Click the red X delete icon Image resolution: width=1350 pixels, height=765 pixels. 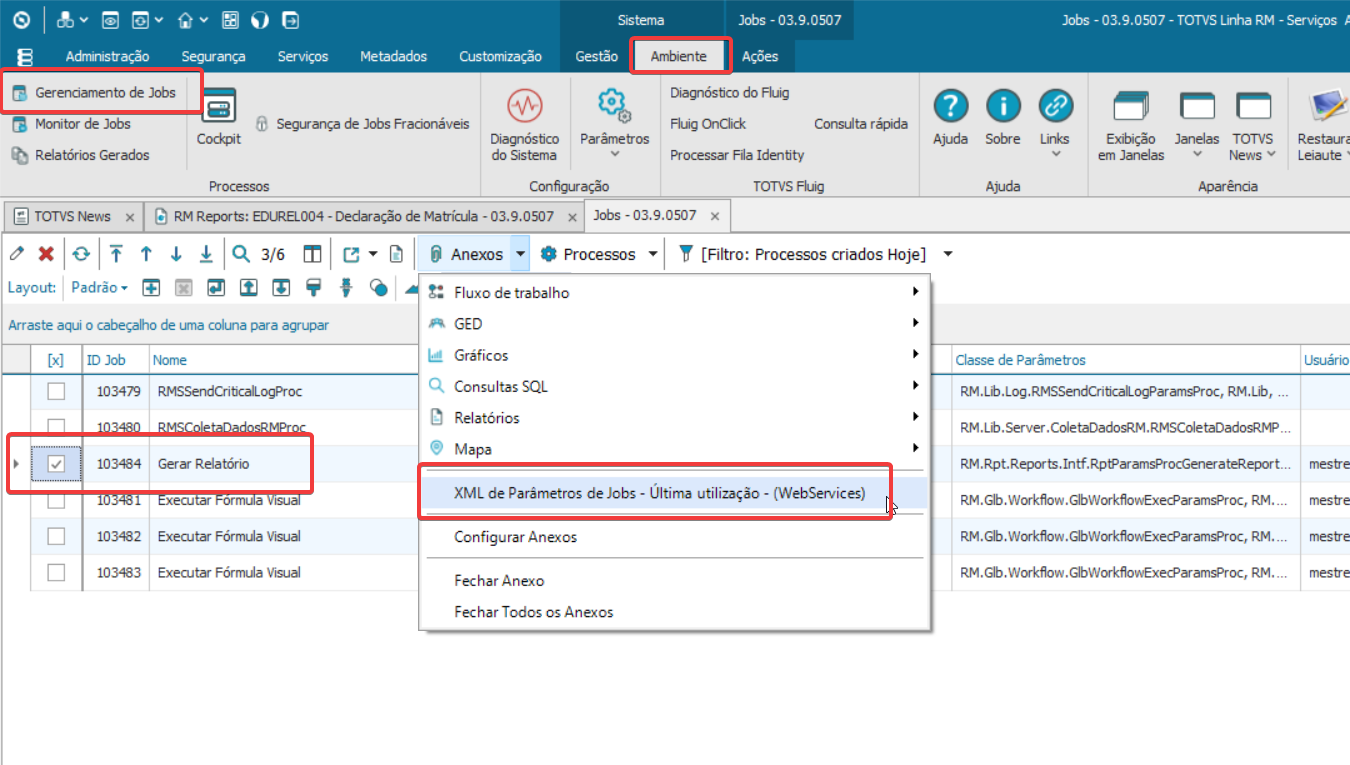tap(46, 254)
